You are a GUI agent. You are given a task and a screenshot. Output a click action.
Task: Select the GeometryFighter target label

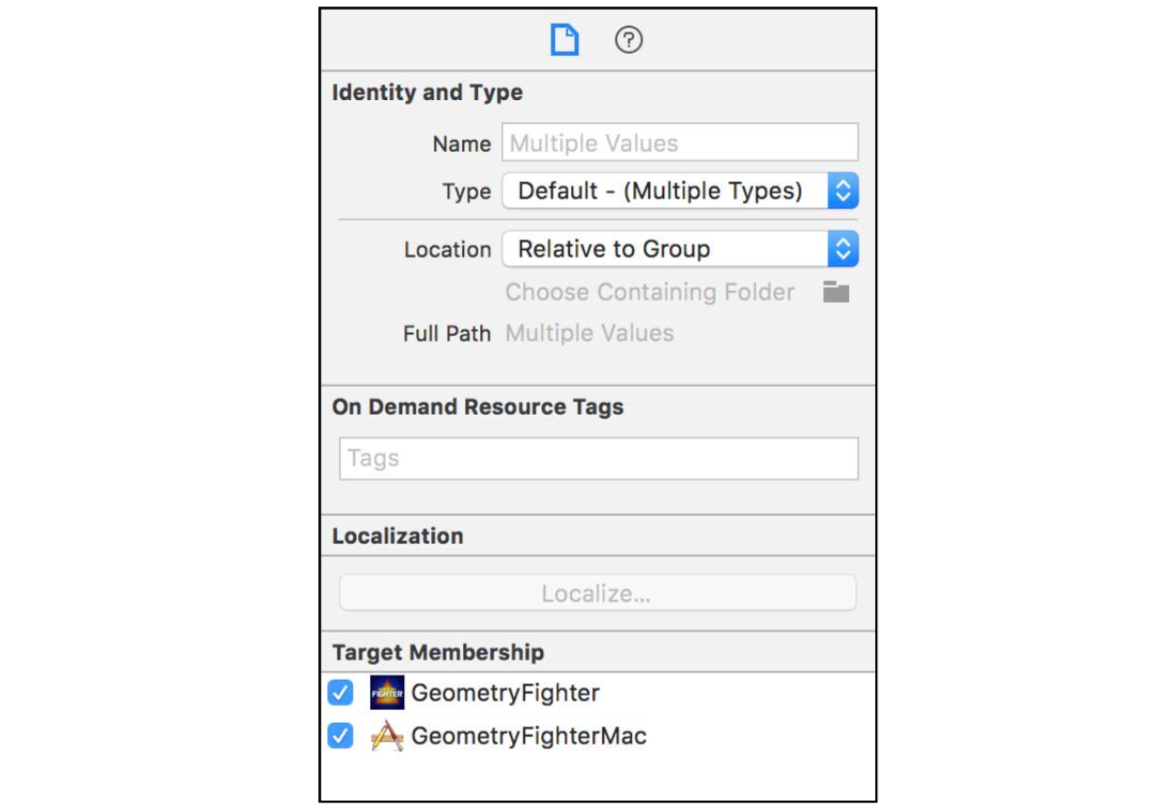505,692
